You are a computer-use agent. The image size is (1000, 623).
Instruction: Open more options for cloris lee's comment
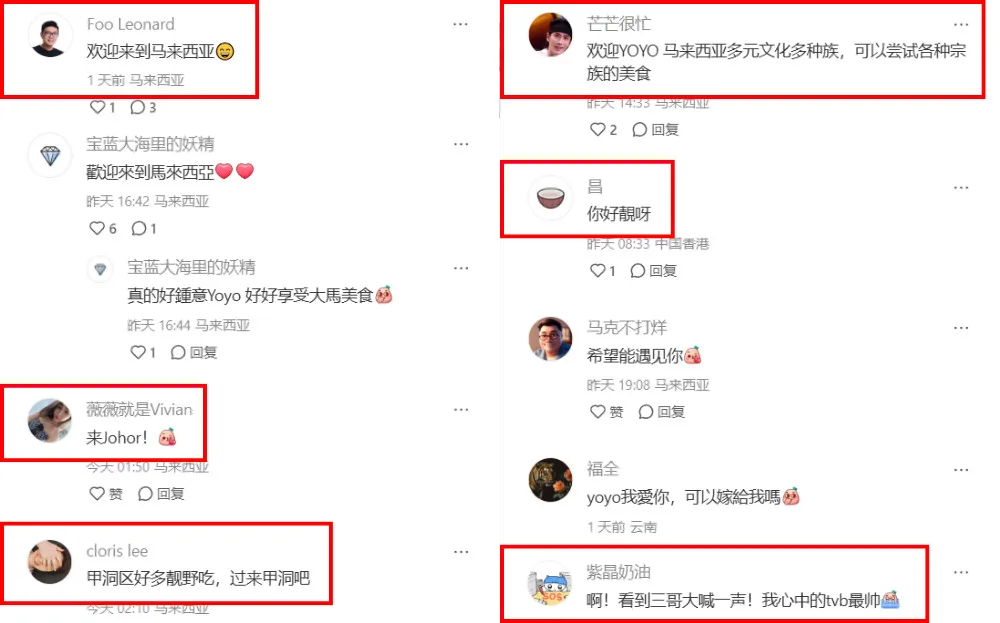(460, 552)
